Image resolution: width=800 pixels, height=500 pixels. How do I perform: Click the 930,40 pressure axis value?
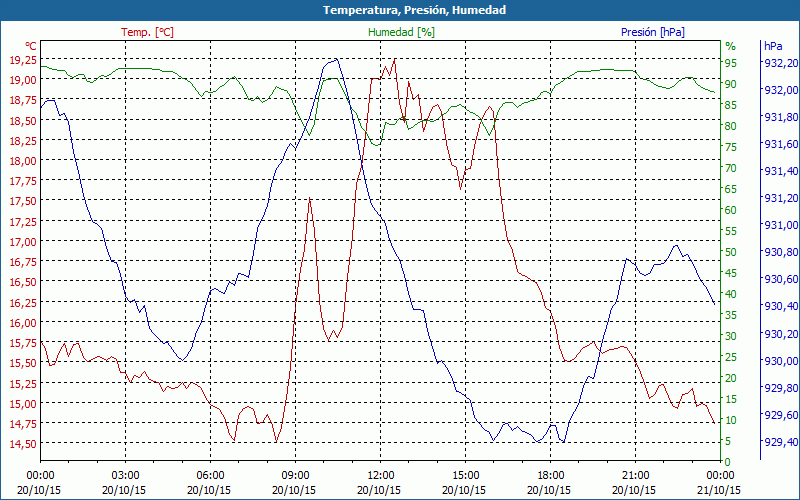pos(780,306)
